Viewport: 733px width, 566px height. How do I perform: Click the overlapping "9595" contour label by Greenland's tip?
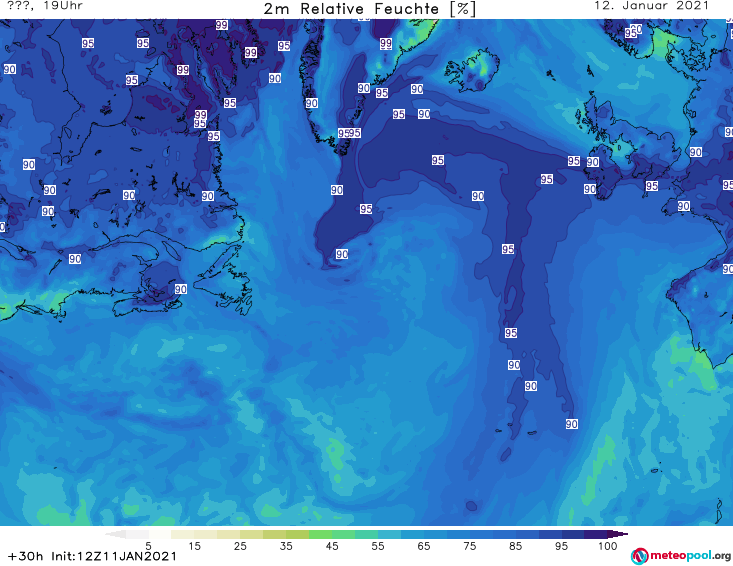[349, 133]
